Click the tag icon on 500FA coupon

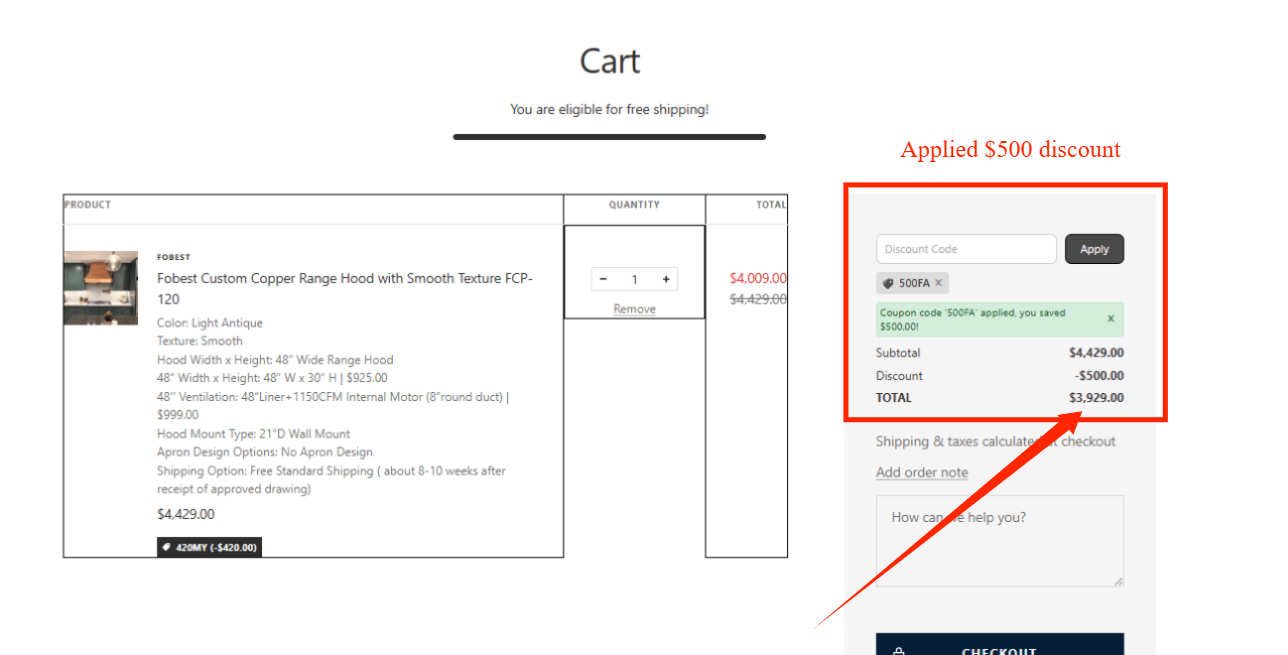(x=888, y=283)
